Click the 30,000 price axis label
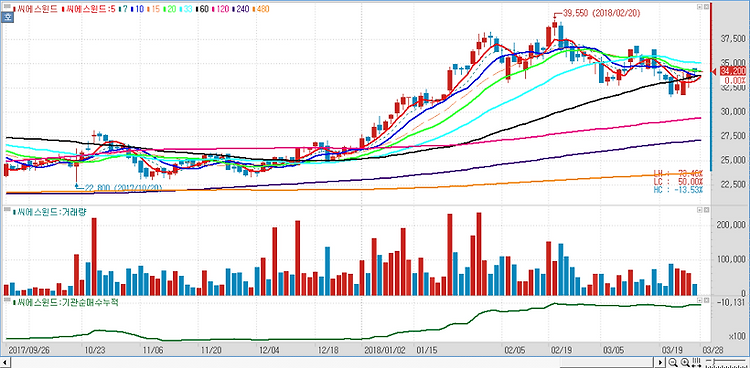 (732, 112)
